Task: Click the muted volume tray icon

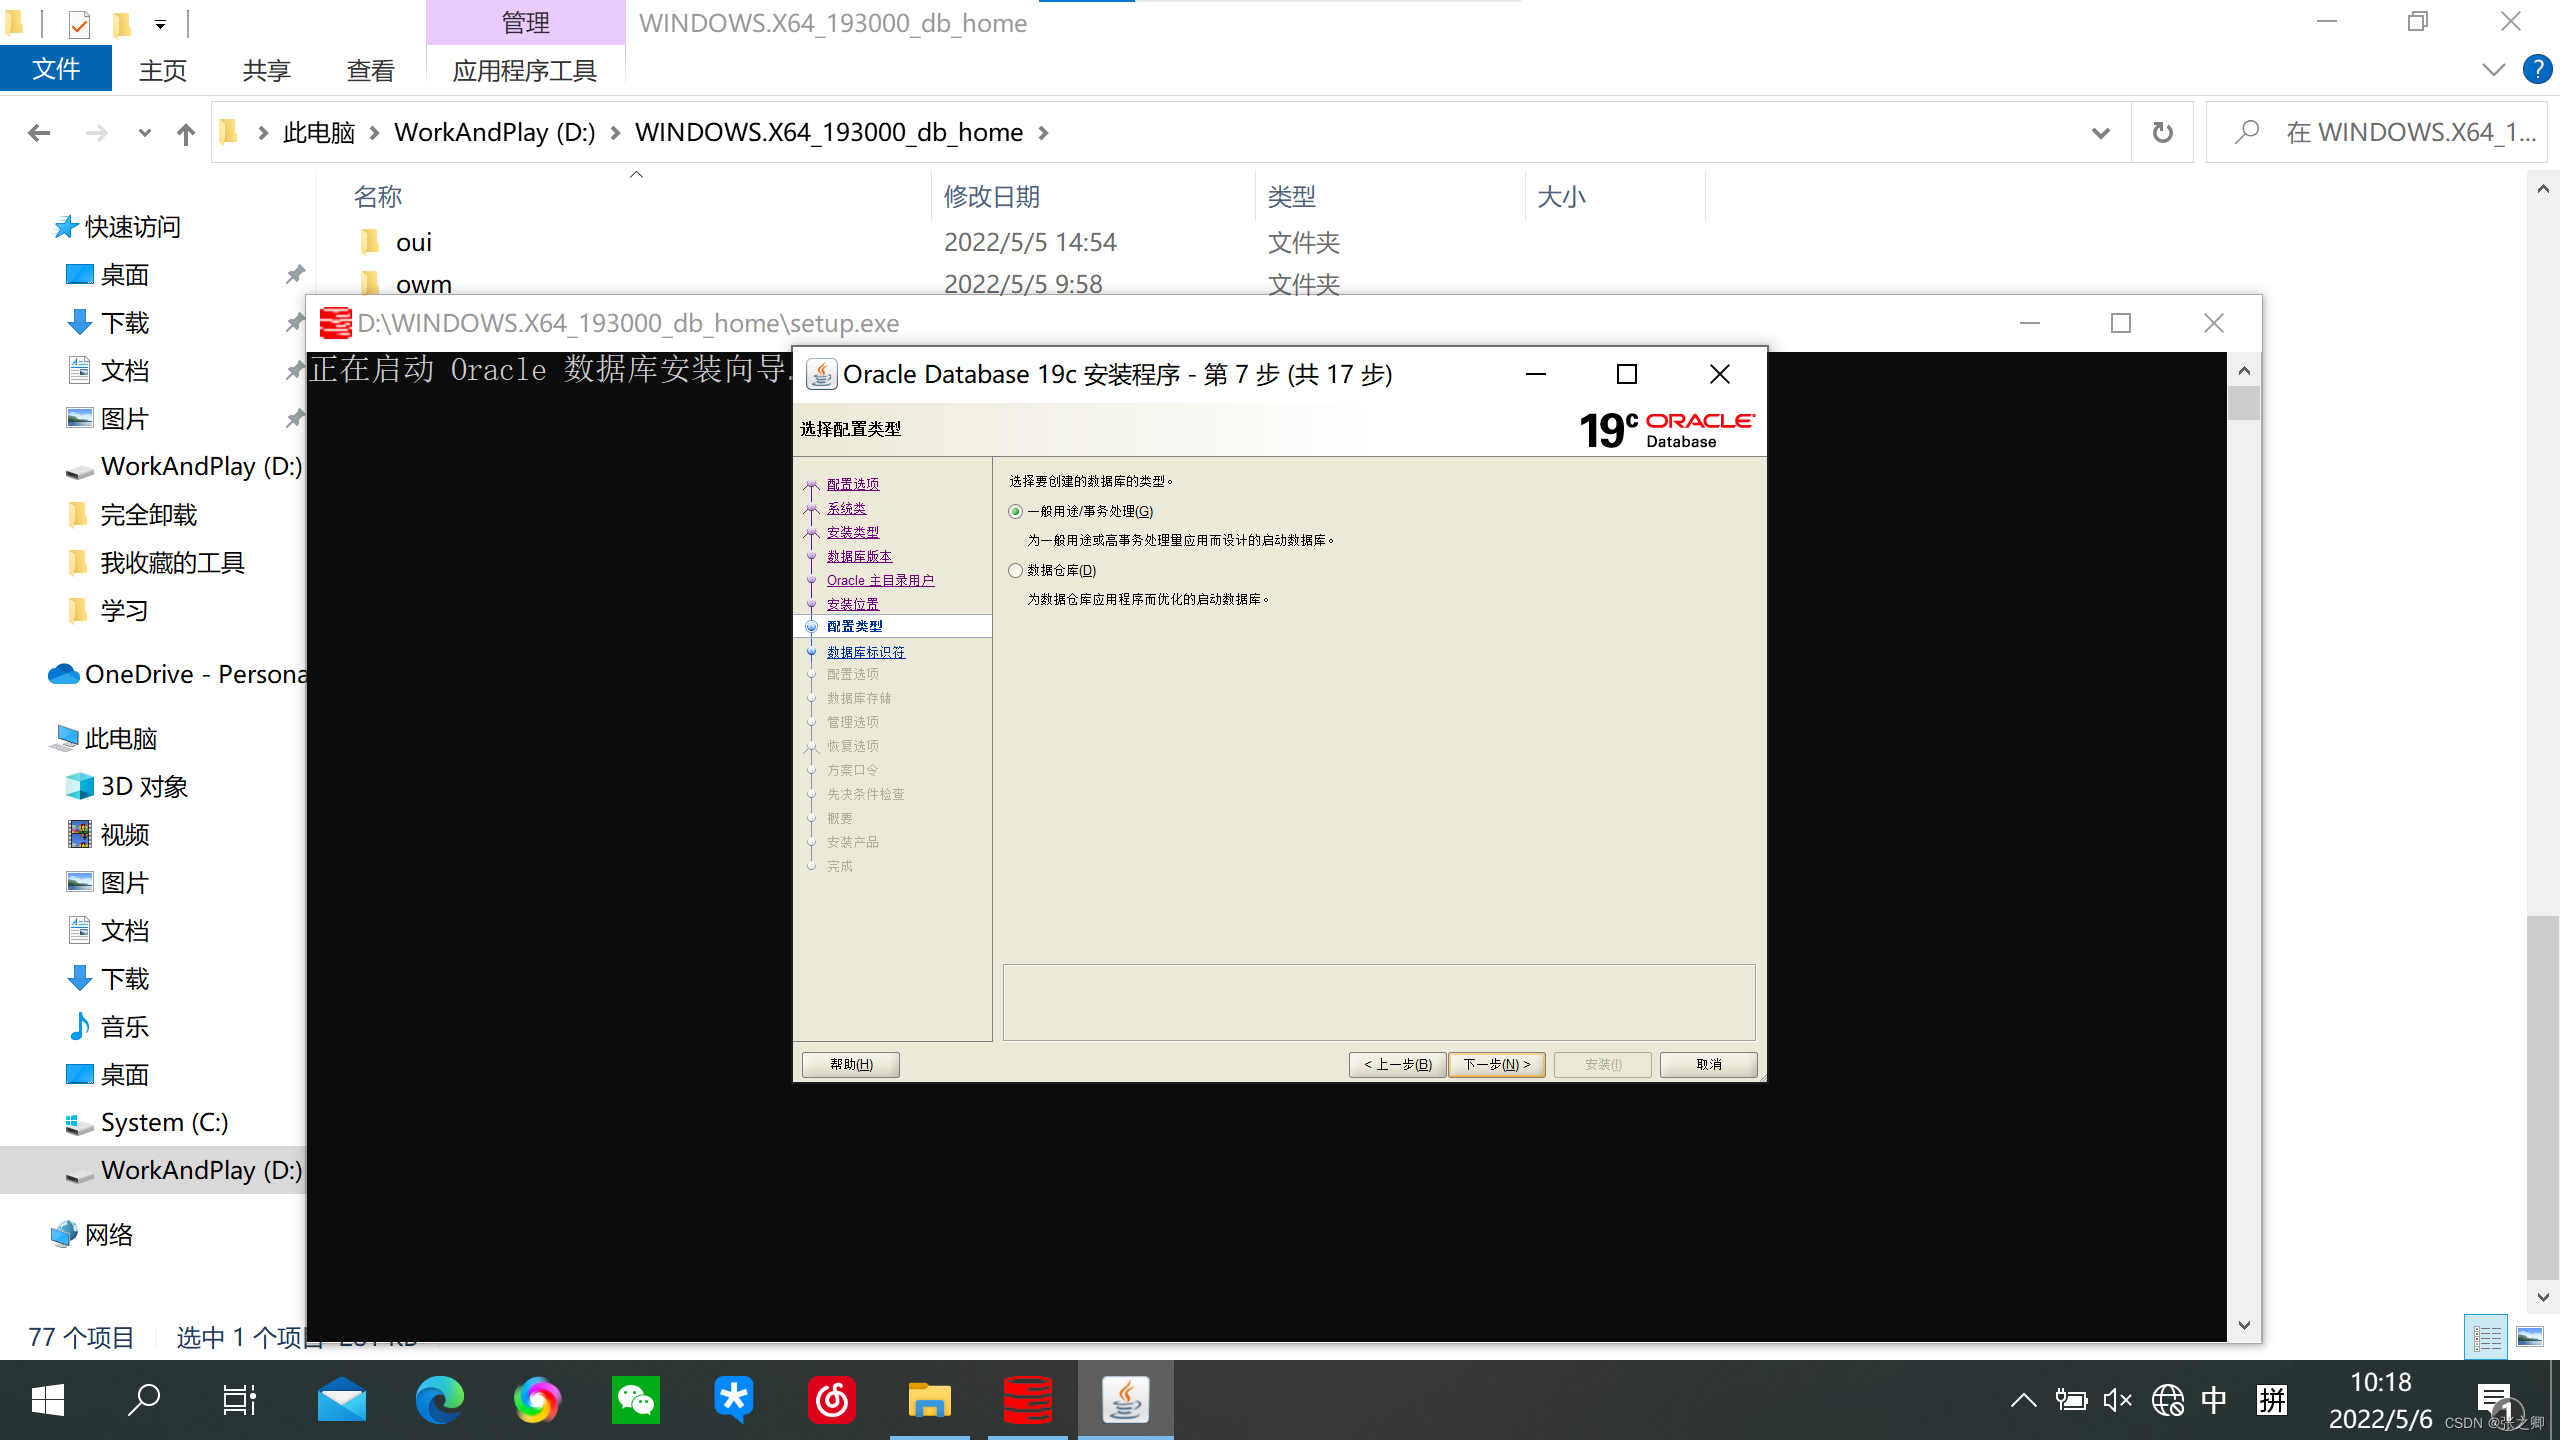Action: 2117,1400
